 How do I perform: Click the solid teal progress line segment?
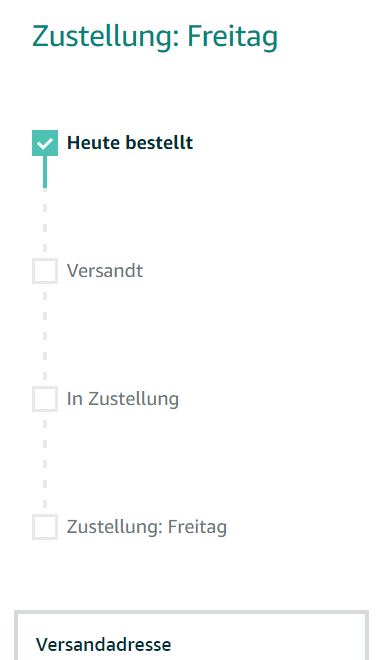45,172
